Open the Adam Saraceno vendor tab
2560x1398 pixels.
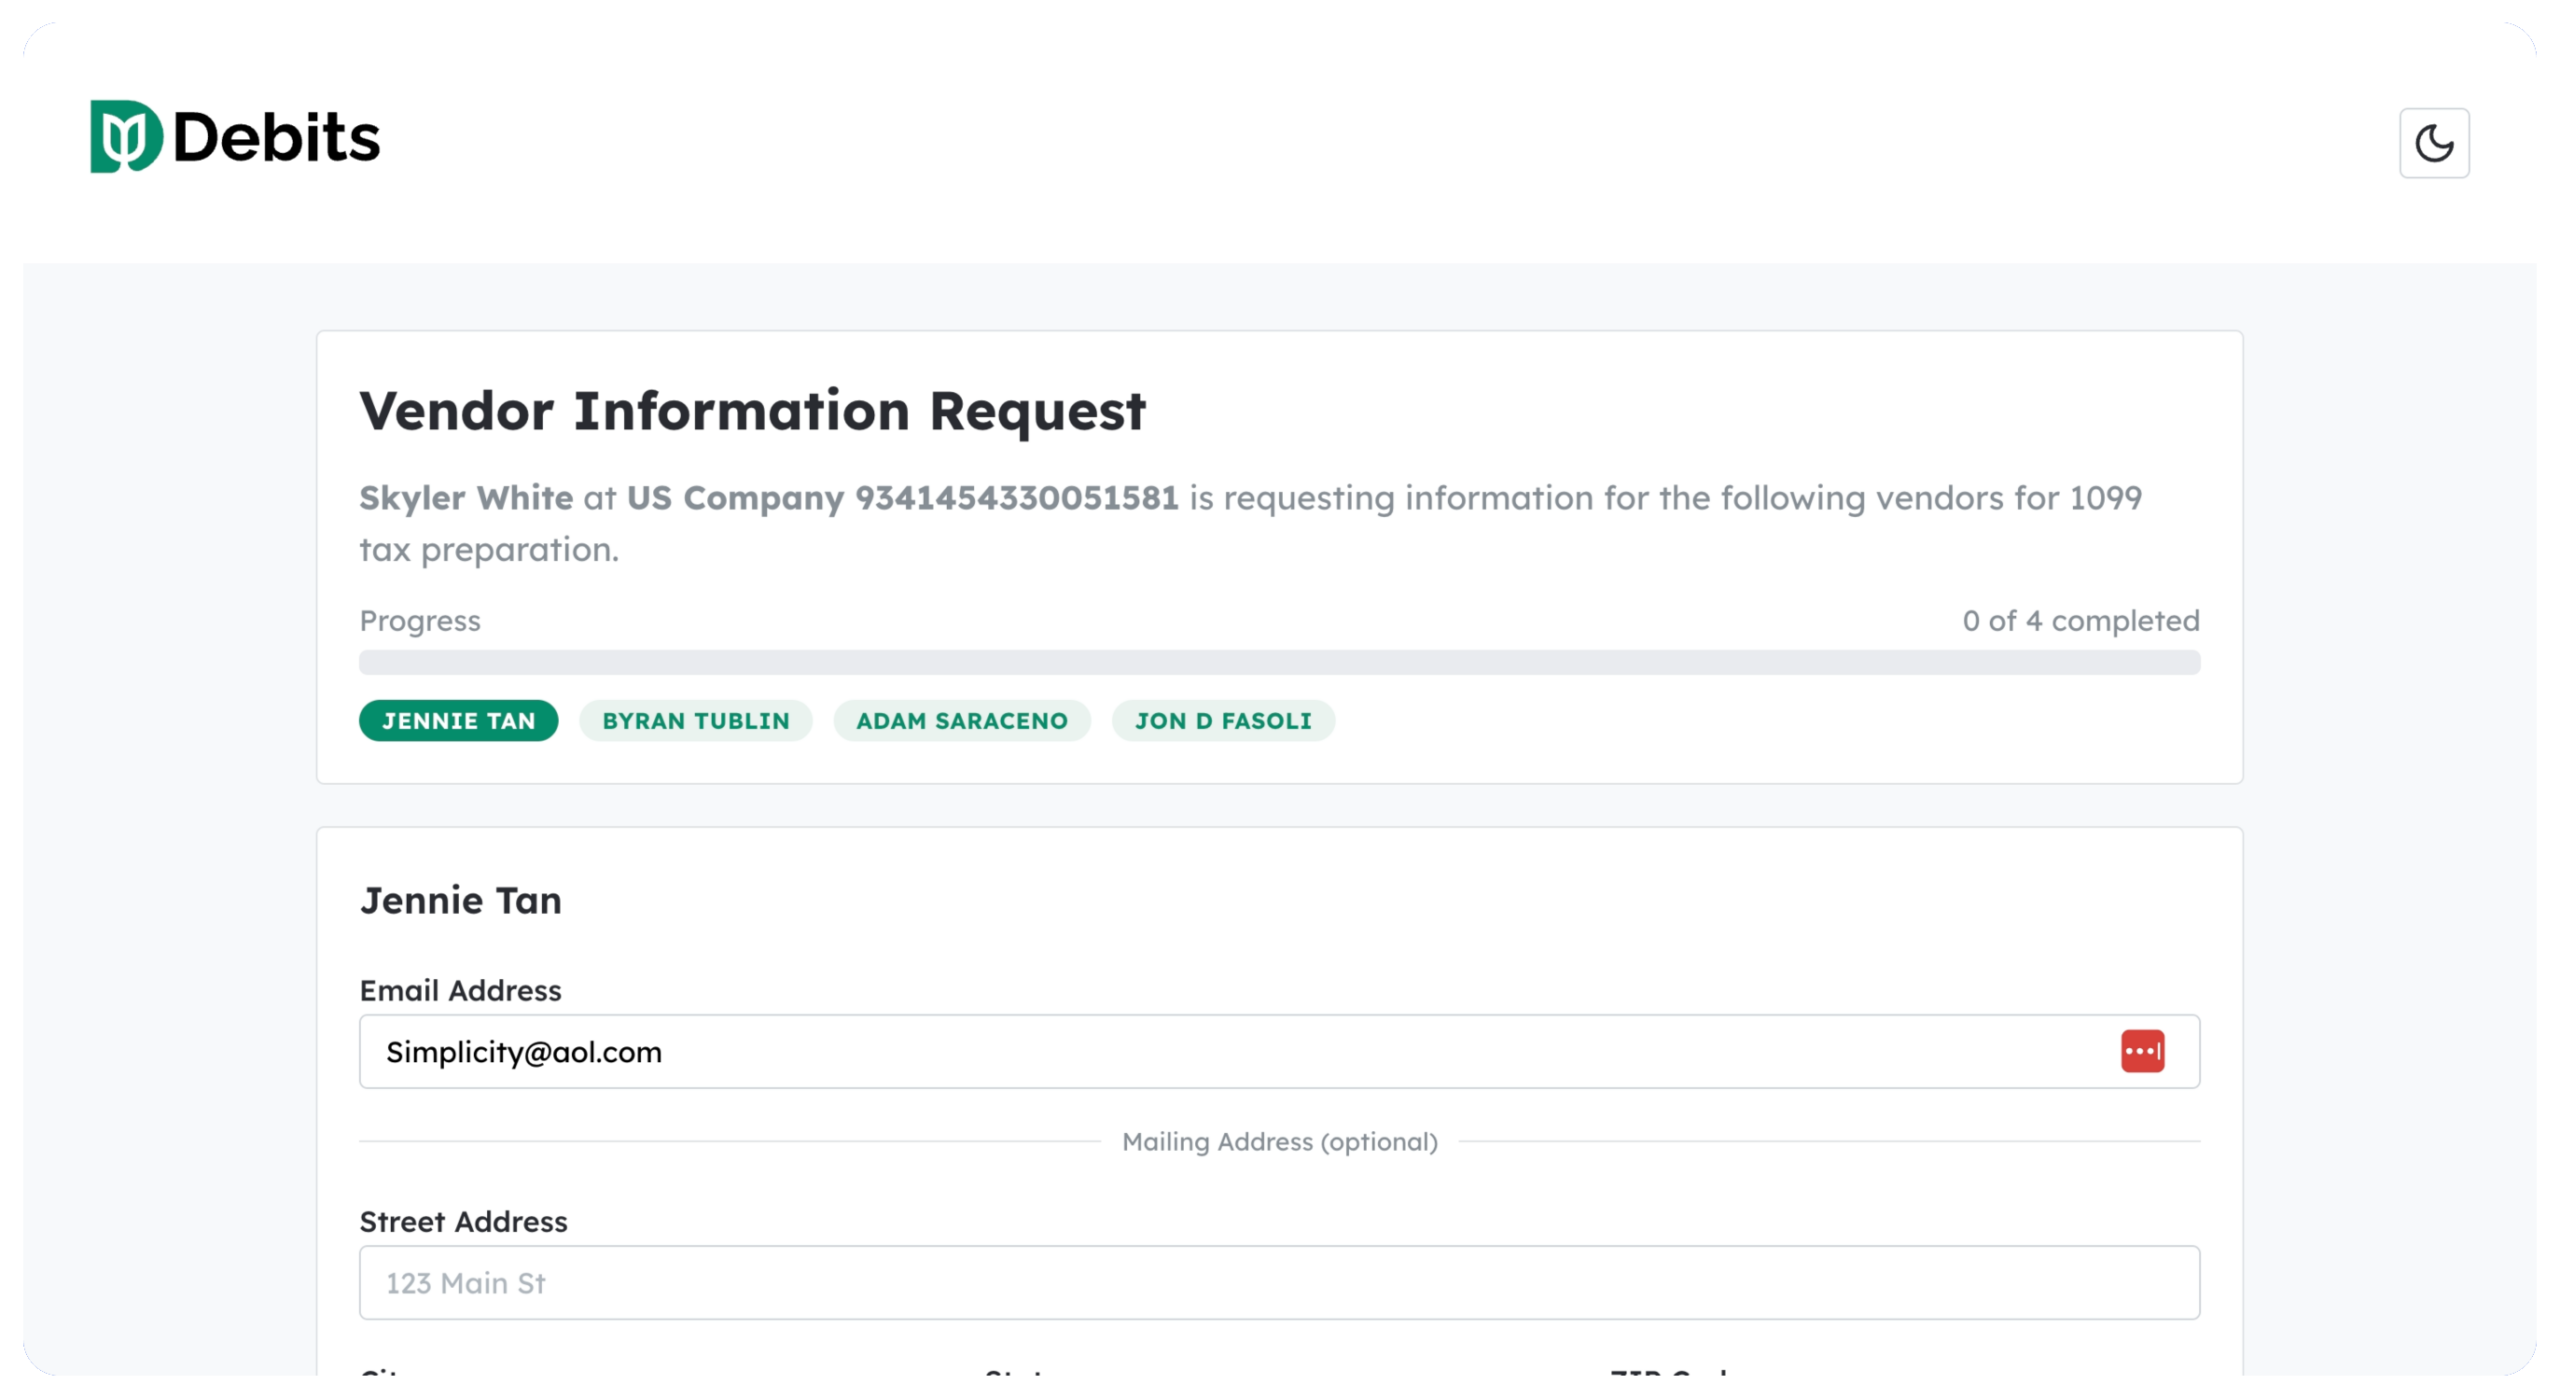(961, 721)
